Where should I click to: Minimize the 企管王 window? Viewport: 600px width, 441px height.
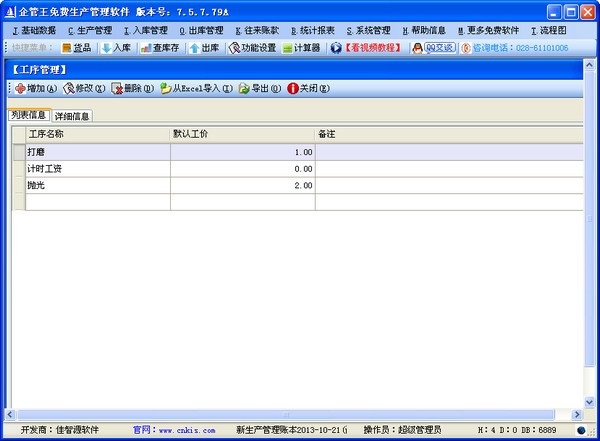554,12
